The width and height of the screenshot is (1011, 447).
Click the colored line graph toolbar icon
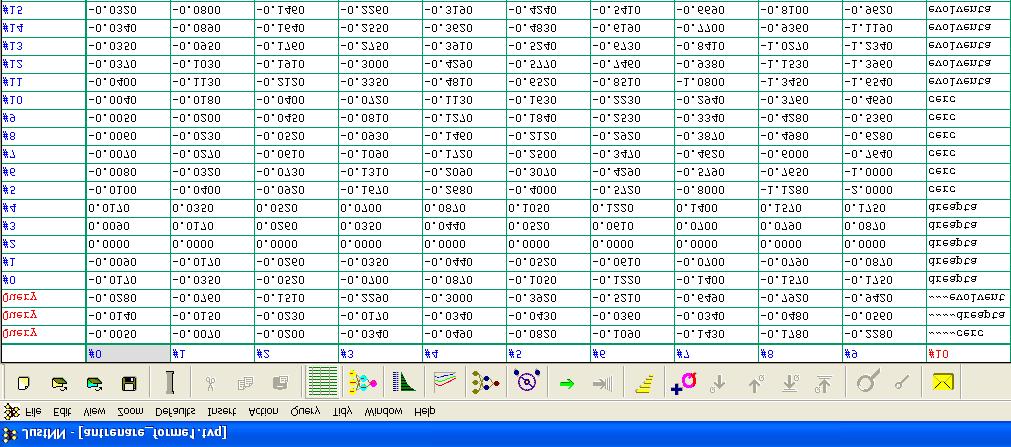(x=445, y=381)
